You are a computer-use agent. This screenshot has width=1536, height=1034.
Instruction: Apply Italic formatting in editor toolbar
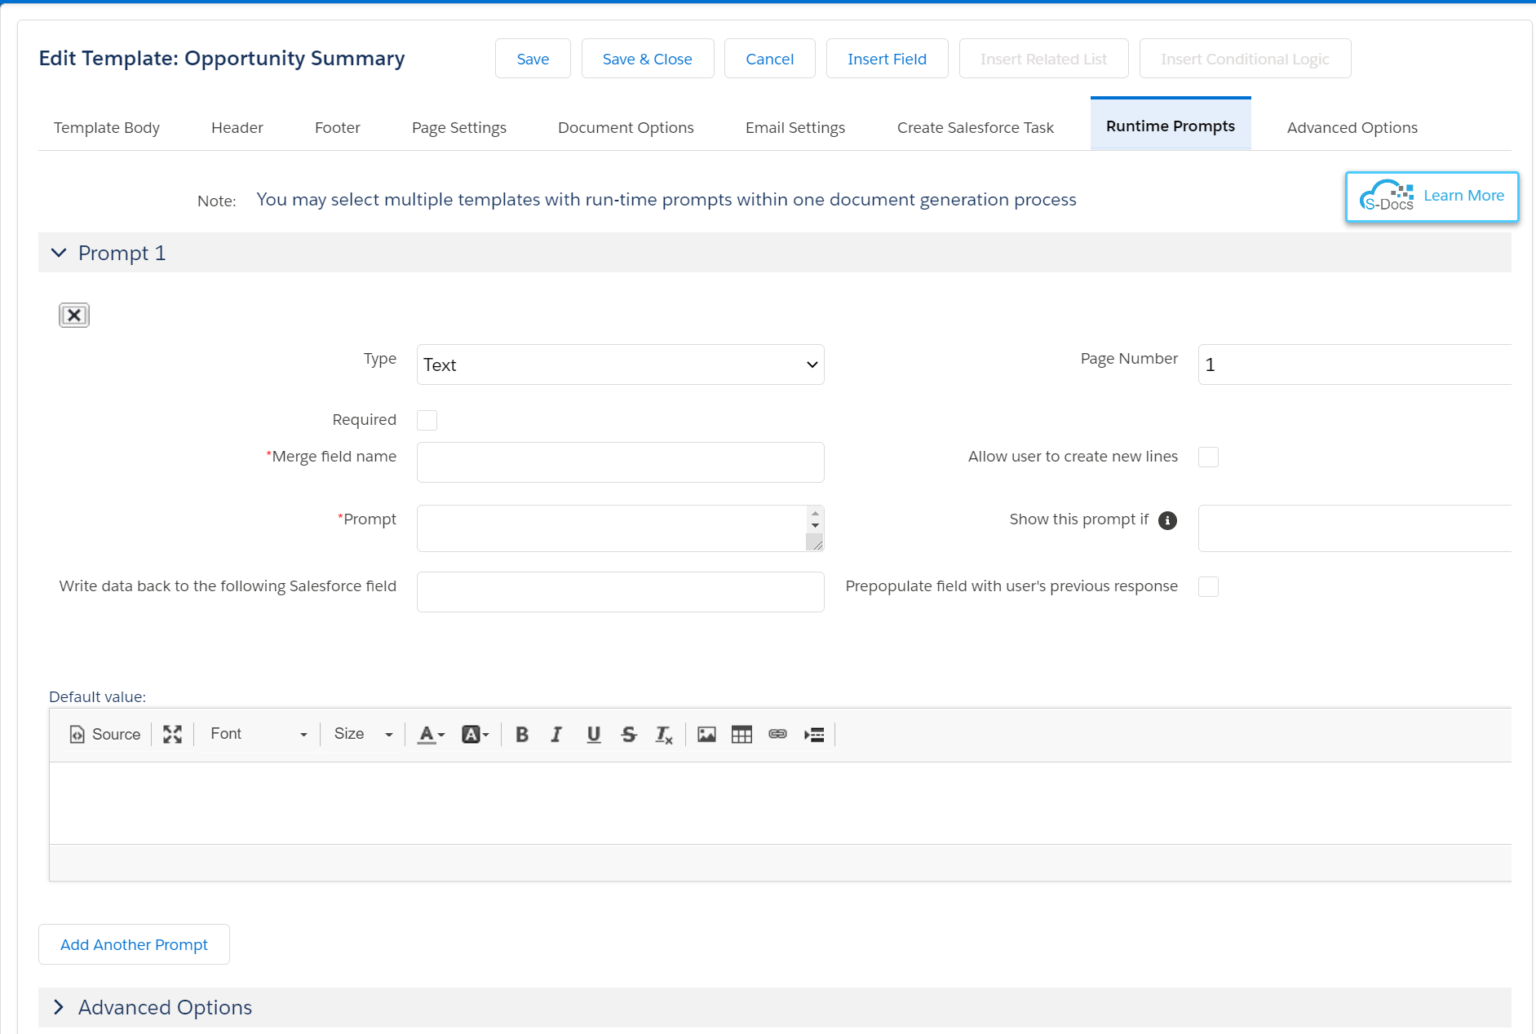click(557, 734)
